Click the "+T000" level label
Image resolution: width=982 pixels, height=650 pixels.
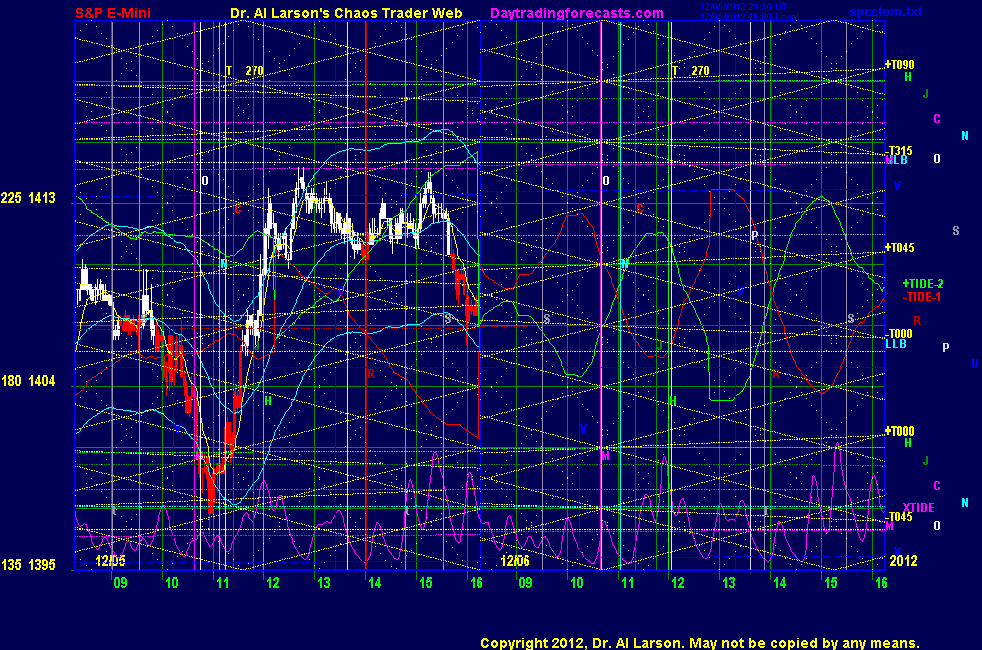coord(899,431)
